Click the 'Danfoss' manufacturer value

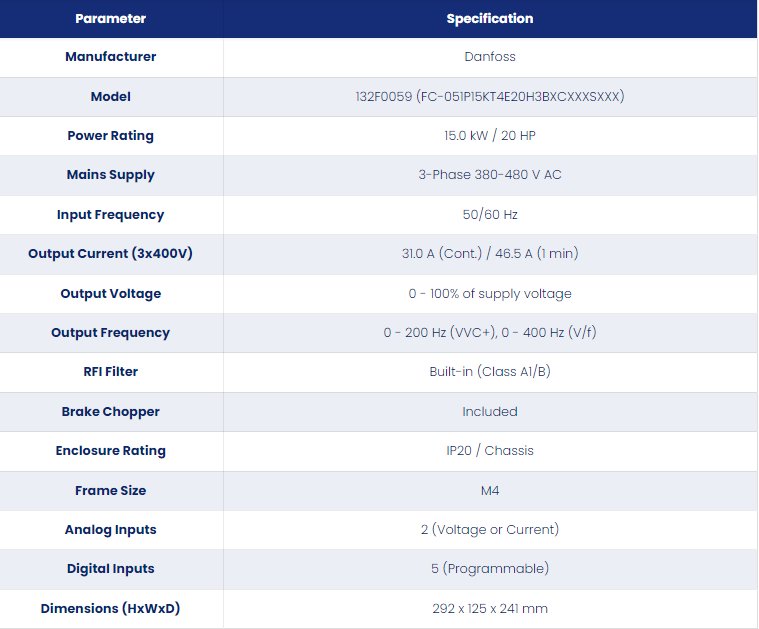489,57
